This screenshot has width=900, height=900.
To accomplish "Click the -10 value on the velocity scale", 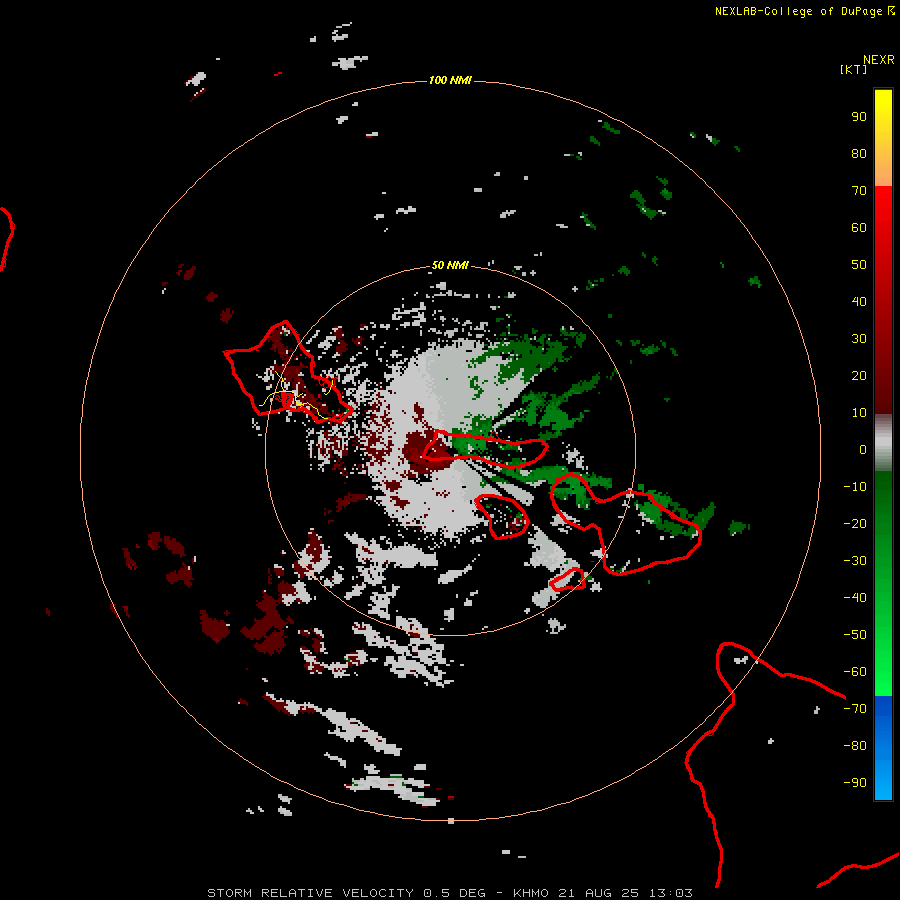I will 855,487.
